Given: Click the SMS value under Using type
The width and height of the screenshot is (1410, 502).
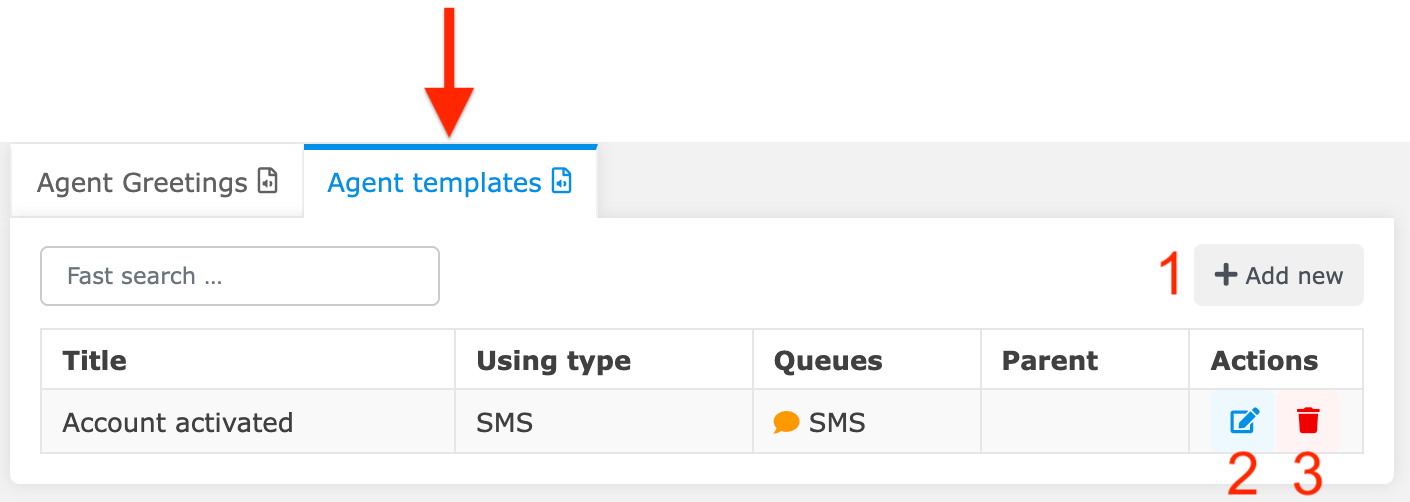Looking at the screenshot, I should 505,423.
